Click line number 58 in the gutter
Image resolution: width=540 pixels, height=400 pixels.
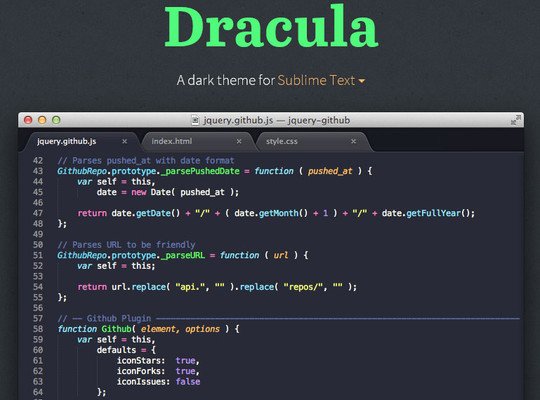pyautogui.click(x=38, y=329)
